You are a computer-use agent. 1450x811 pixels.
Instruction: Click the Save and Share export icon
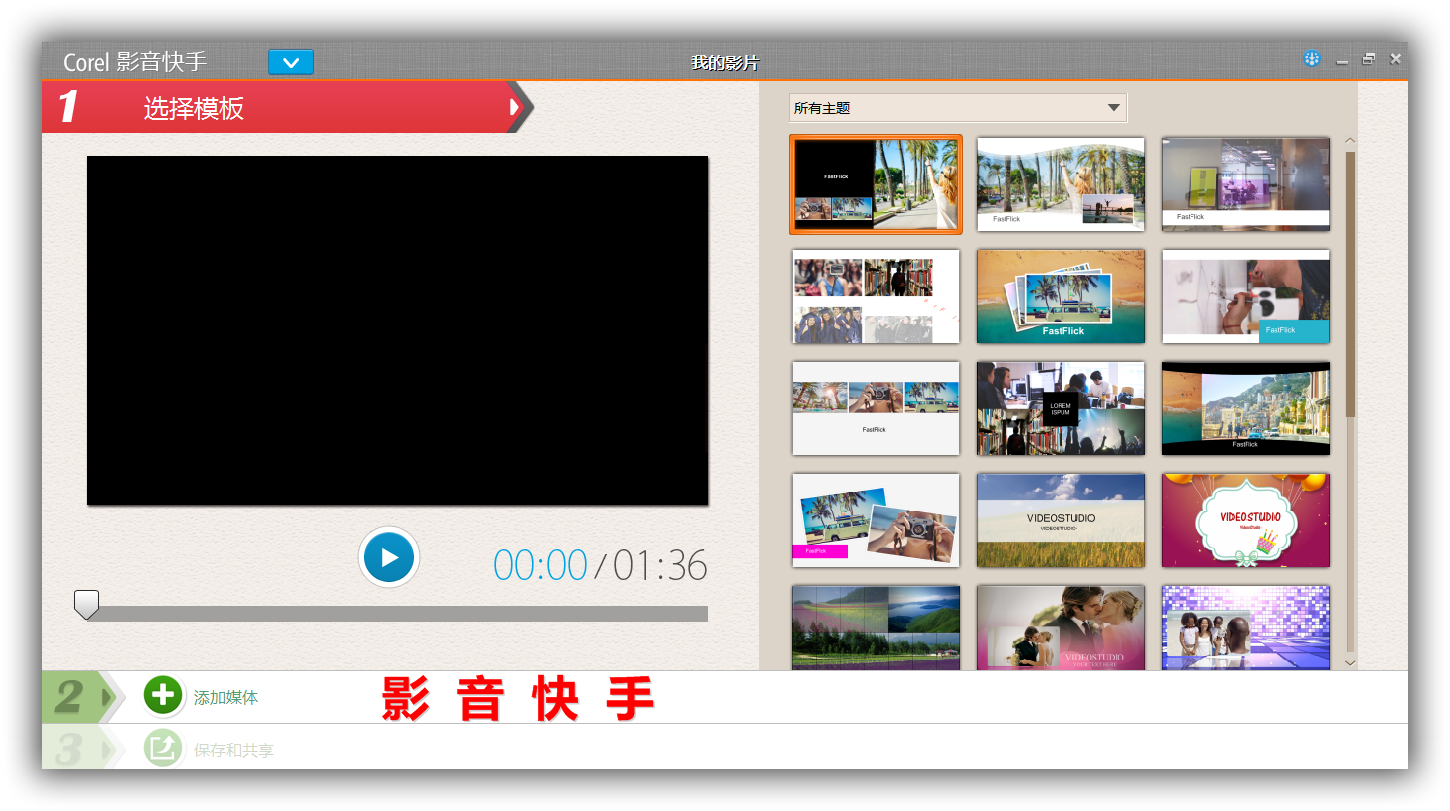coord(163,748)
